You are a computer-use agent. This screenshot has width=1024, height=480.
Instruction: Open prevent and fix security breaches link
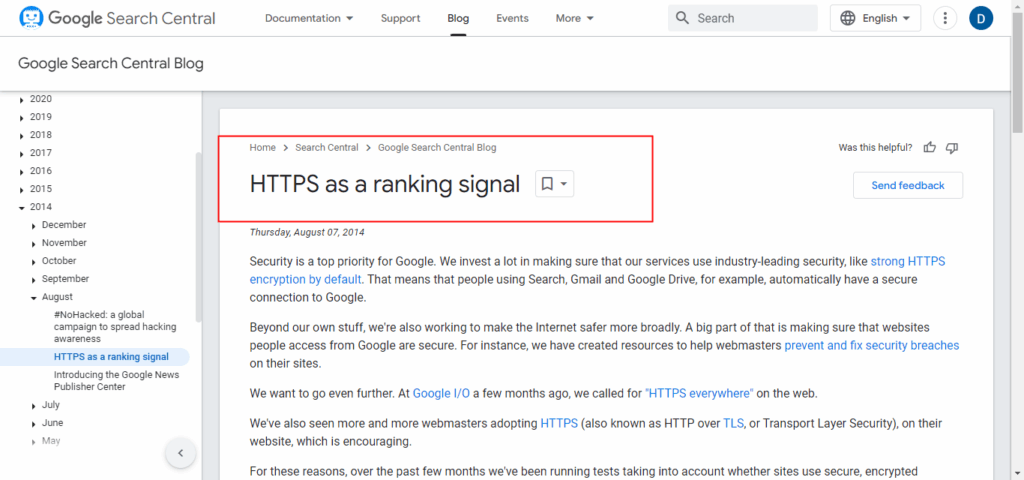871,345
